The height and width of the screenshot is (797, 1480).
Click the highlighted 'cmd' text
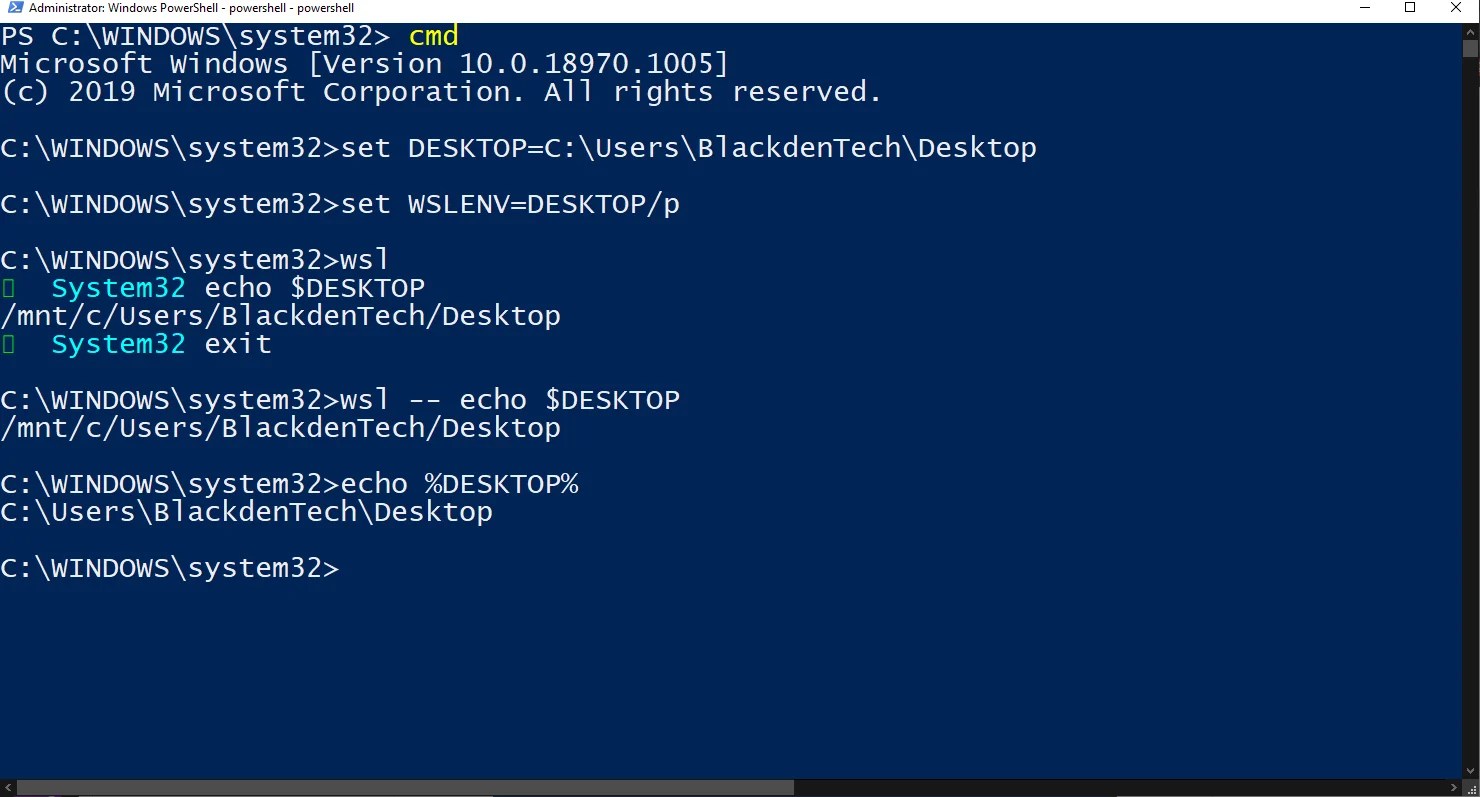pos(433,36)
